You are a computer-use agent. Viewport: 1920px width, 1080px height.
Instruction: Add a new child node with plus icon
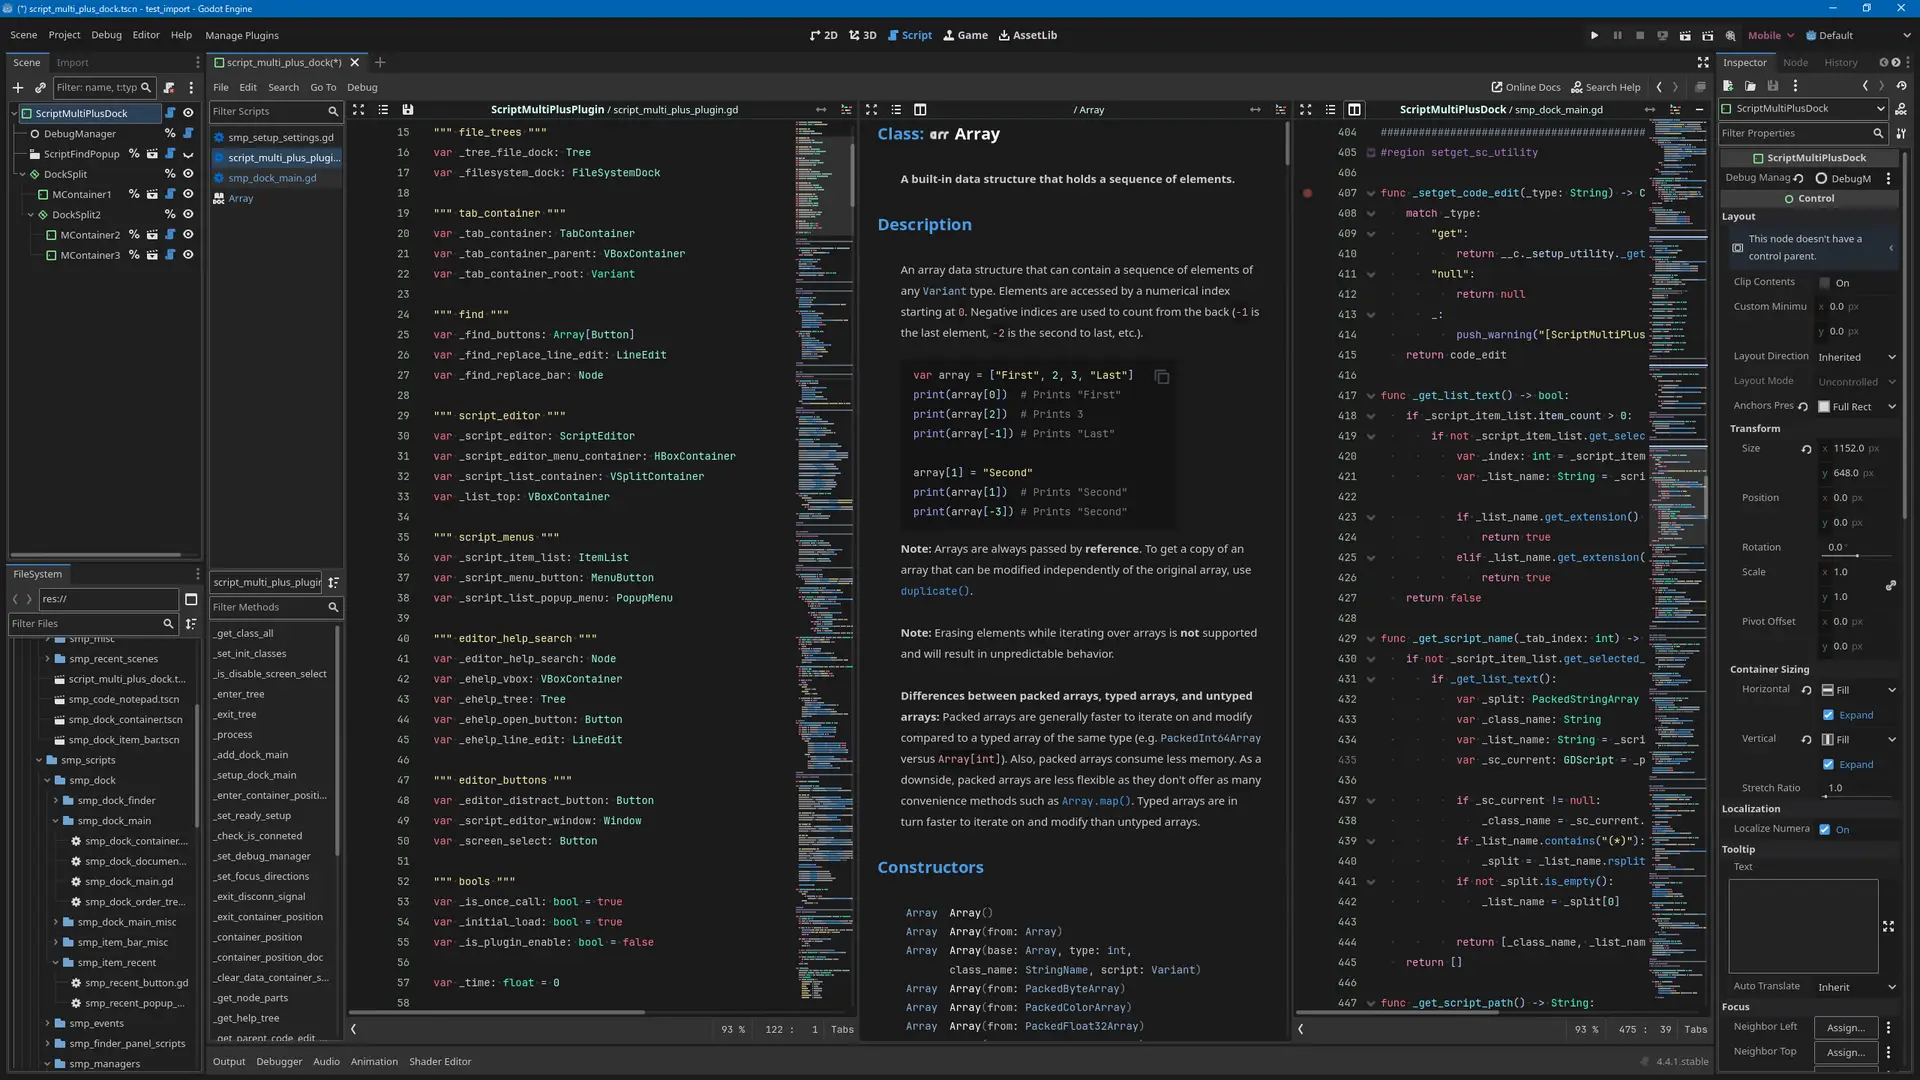coord(17,88)
